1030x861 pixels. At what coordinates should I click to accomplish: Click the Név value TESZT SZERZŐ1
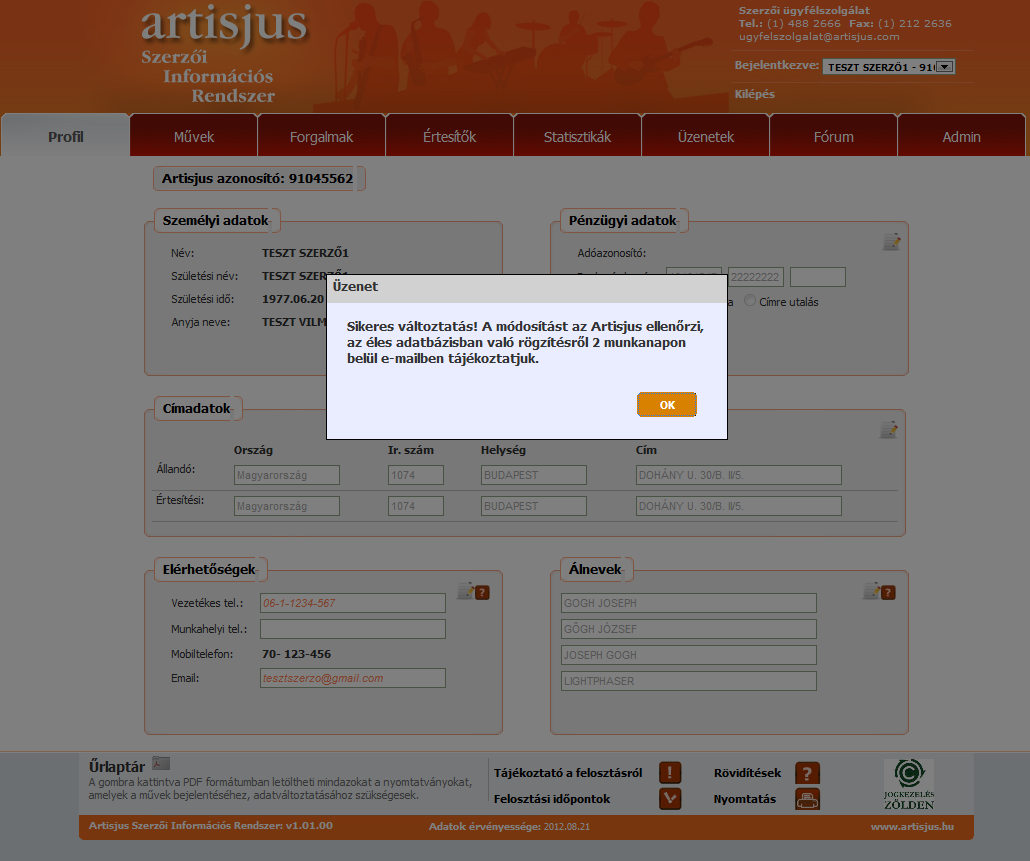tap(305, 253)
